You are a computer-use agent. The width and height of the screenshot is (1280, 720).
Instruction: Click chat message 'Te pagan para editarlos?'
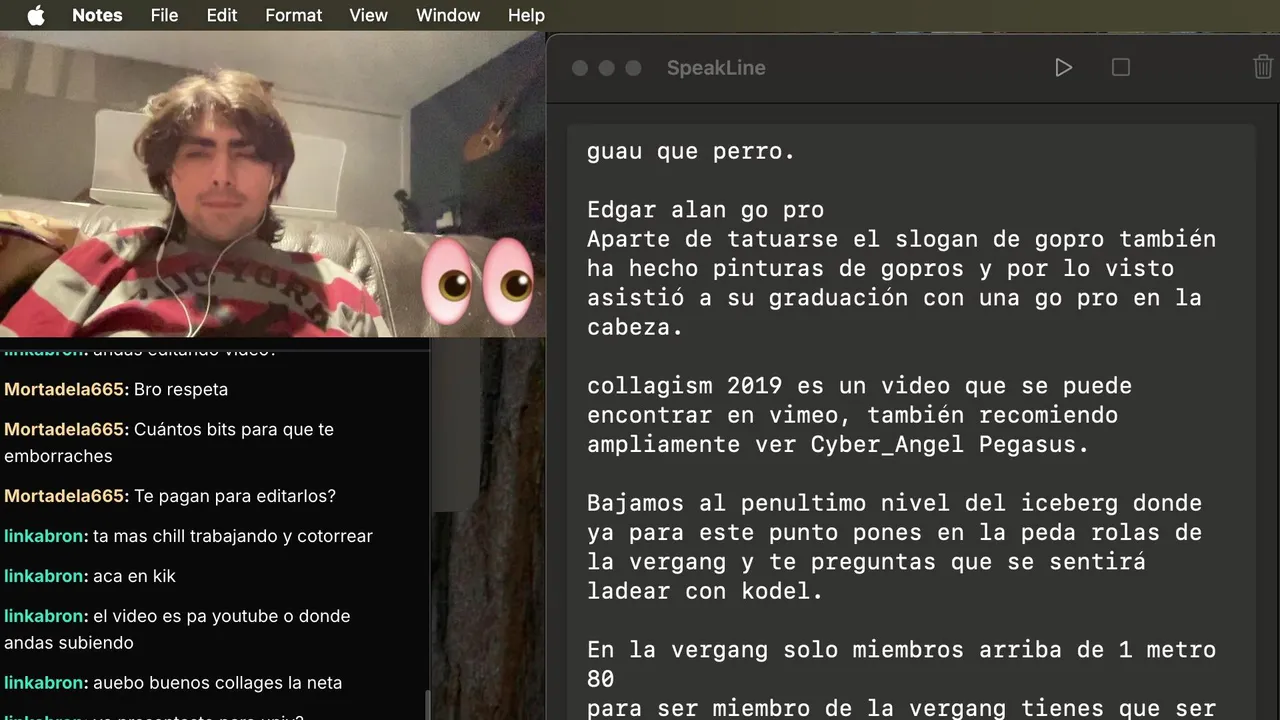[235, 496]
